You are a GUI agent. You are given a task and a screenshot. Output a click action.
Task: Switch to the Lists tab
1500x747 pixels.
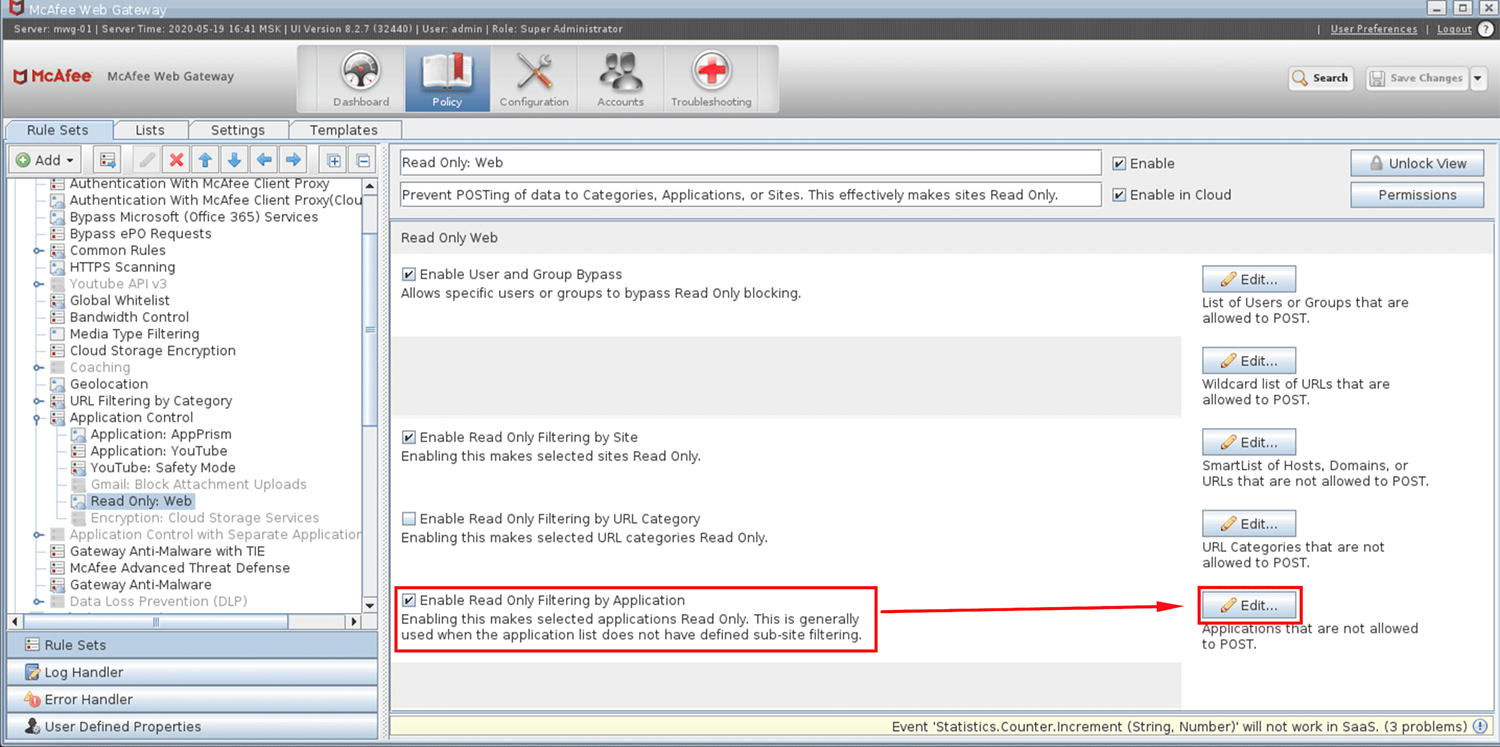149,130
